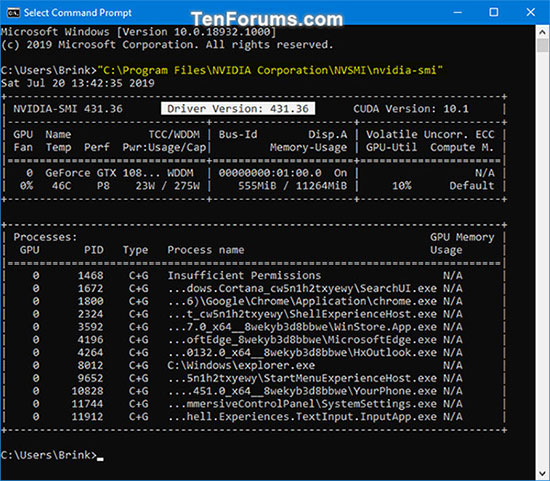Click the chrome.exe process row
Screen dimensions: 550x481
248,301
